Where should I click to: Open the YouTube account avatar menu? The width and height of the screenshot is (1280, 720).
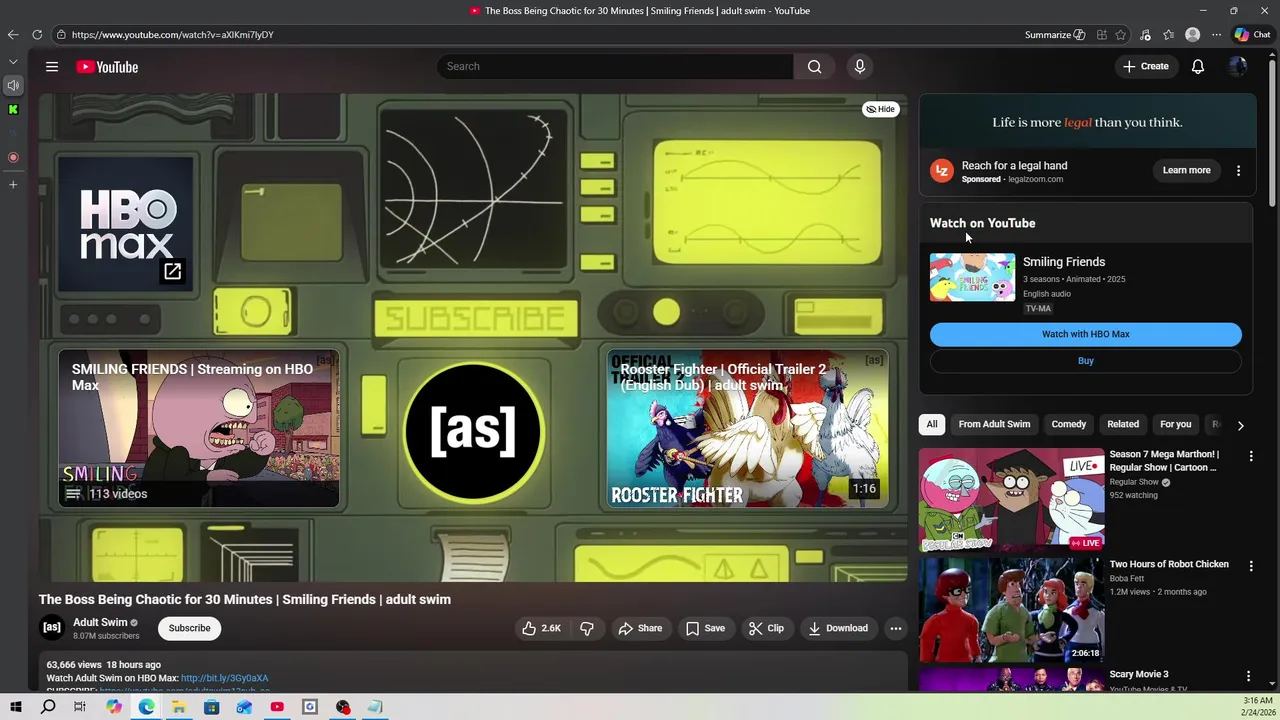[1237, 67]
